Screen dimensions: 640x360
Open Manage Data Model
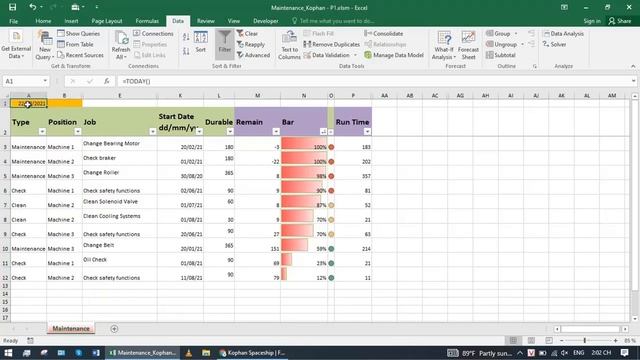tap(393, 55)
